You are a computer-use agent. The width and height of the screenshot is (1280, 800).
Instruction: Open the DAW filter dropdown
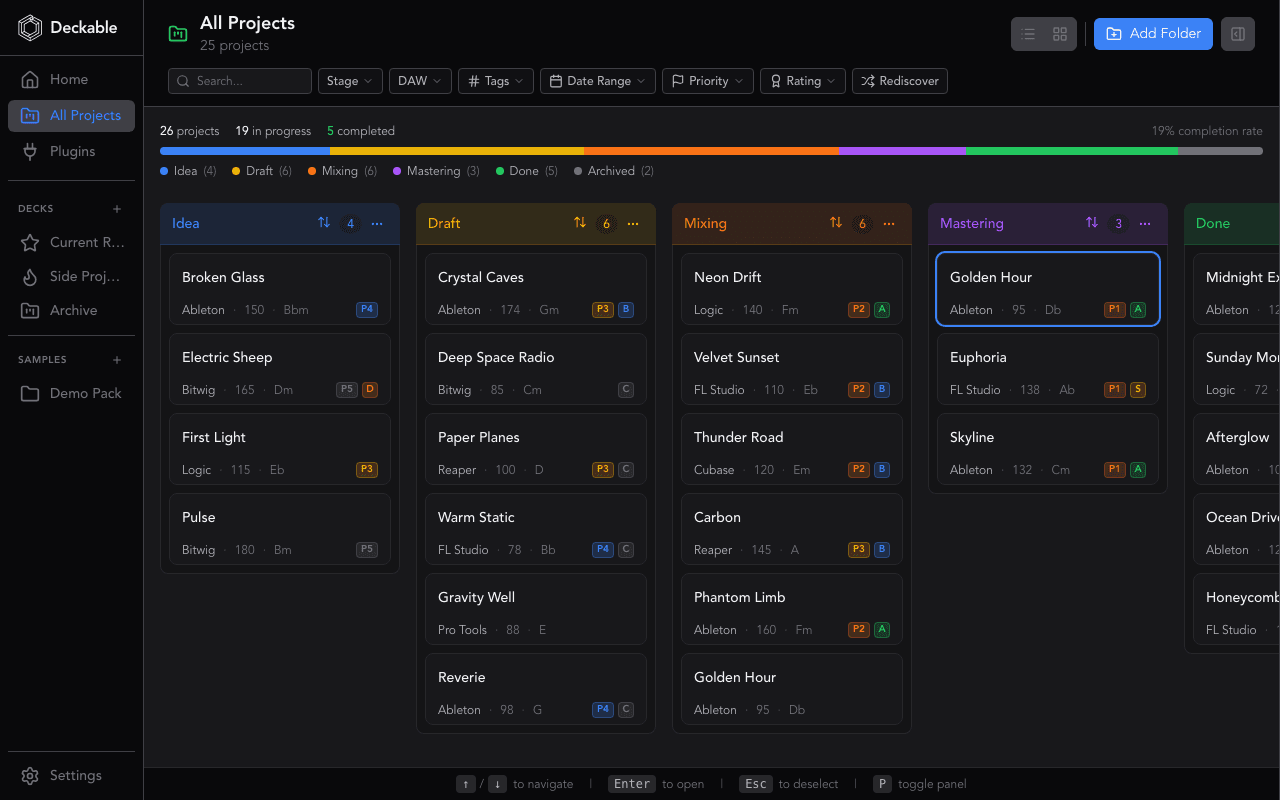420,81
